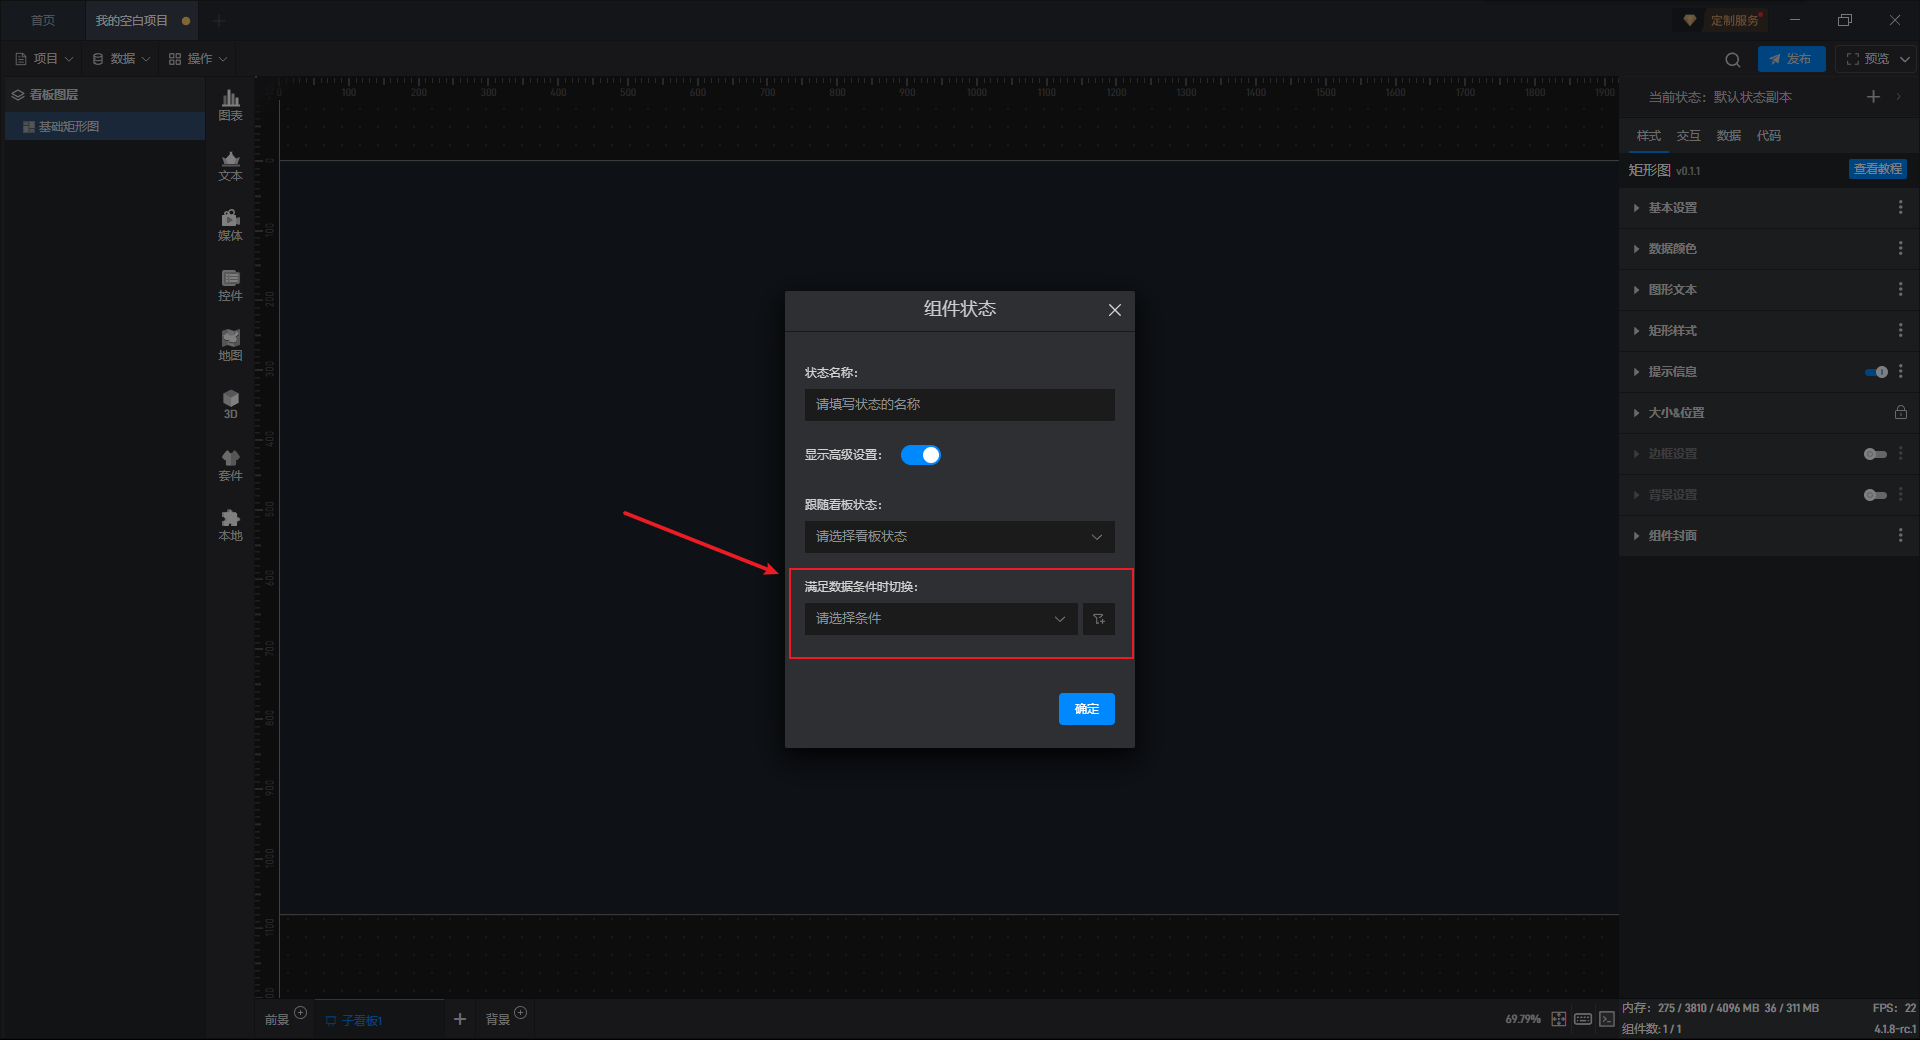Open the 文本 text components panel
This screenshot has width=1920, height=1040.
coord(230,165)
